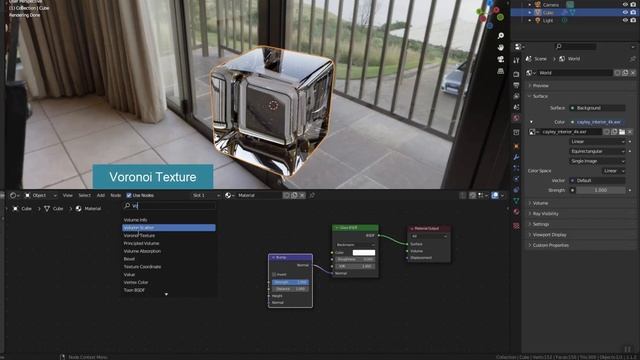Open the image file folder icon
The height and width of the screenshot is (360, 640).
622,132
